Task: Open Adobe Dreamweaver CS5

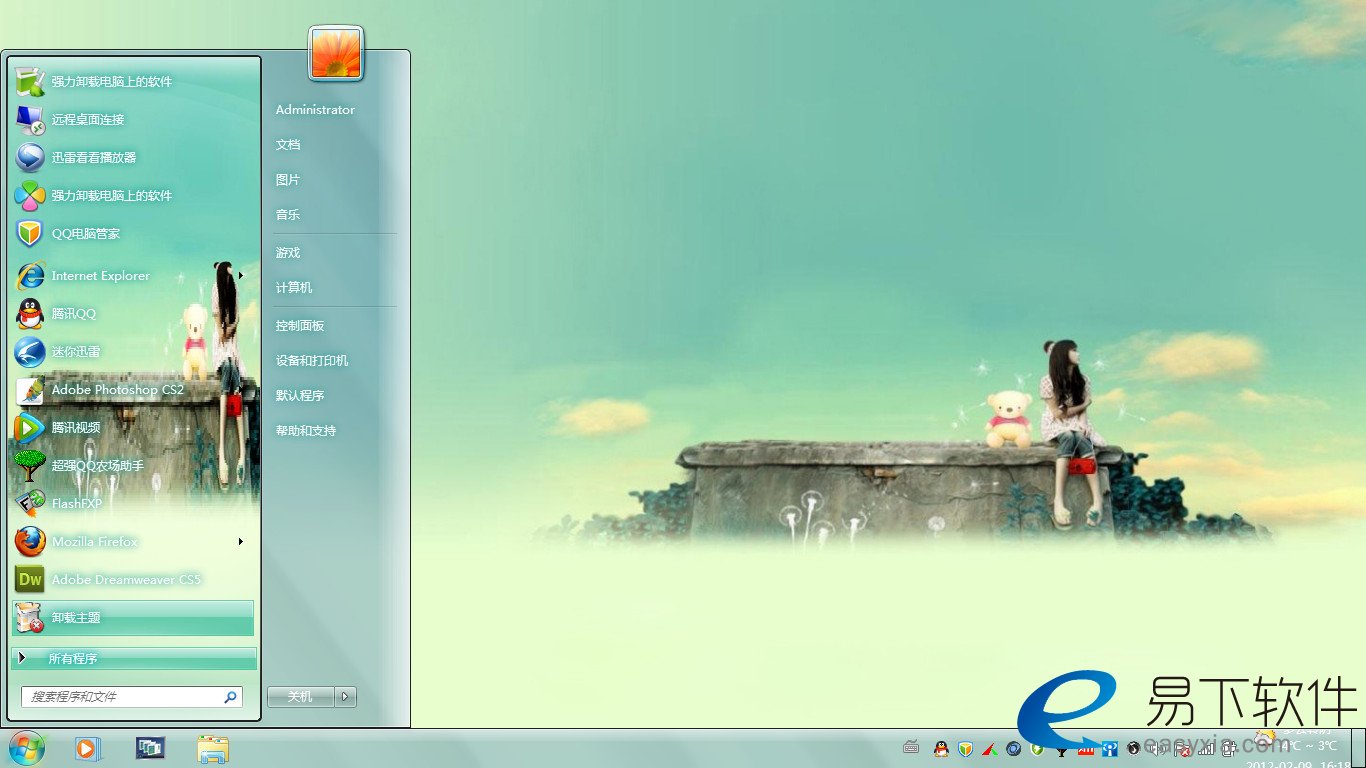Action: tap(125, 580)
